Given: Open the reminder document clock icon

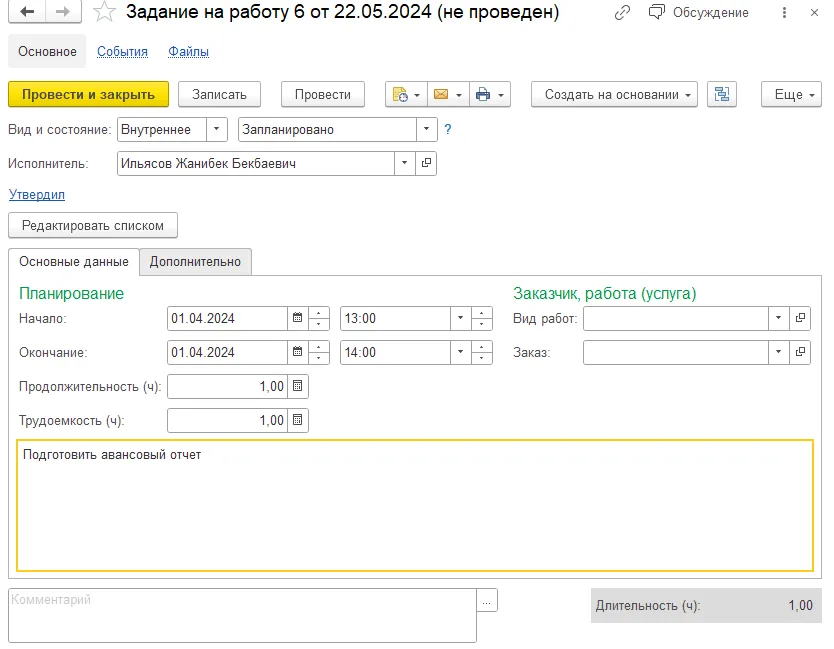Looking at the screenshot, I should [406, 95].
